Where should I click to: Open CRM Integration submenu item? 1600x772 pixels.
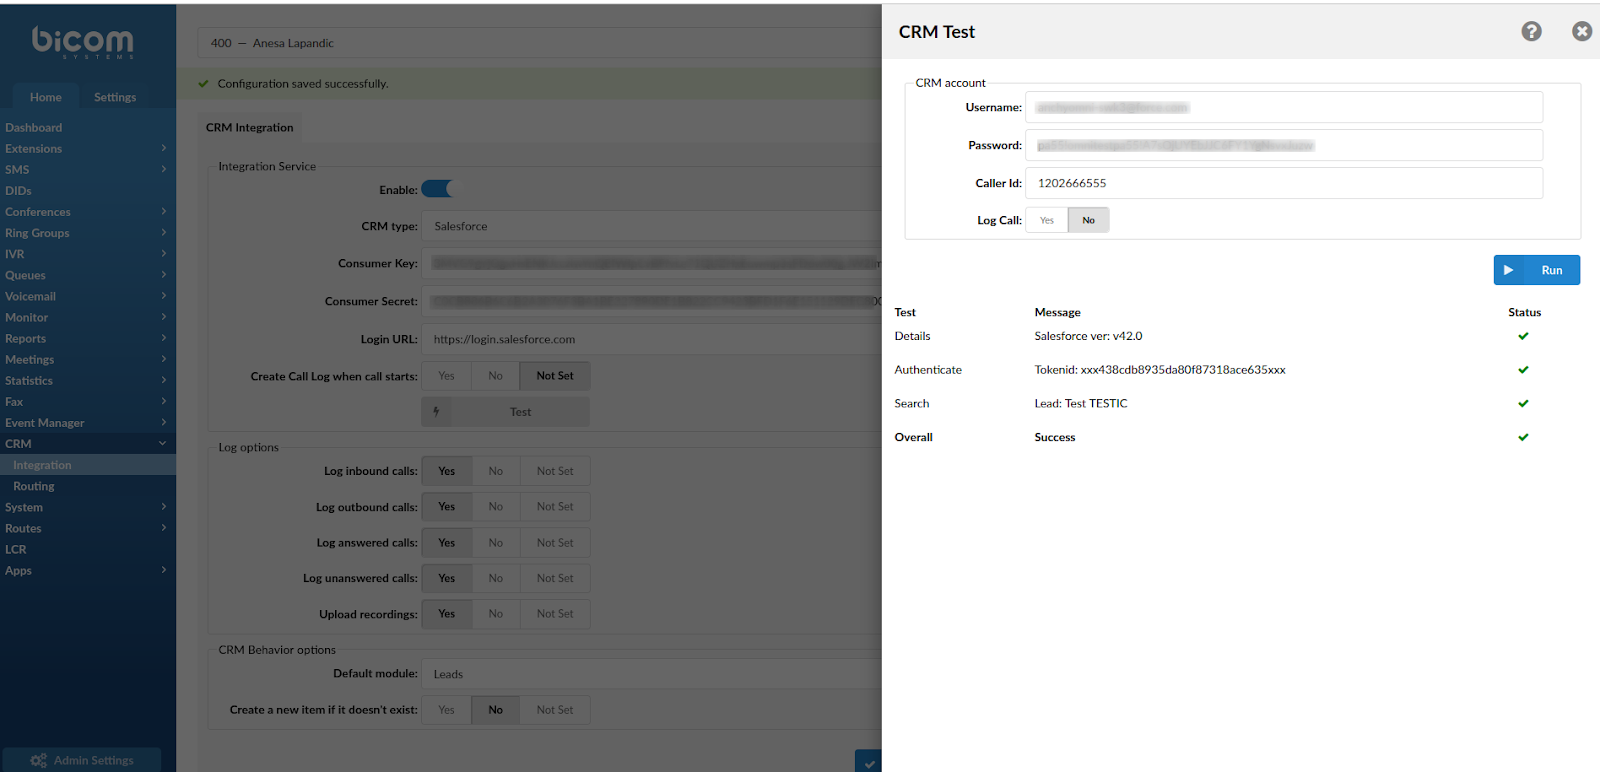coord(86,465)
